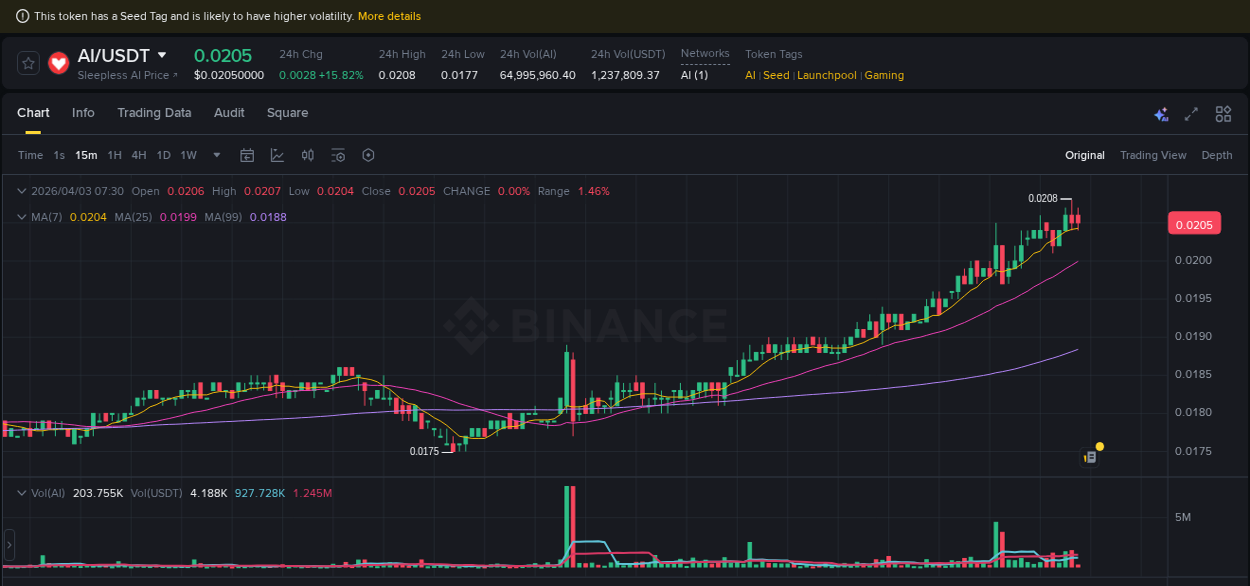Click the info icon in the Seed Tag banner
1250x586 pixels.
(x=23, y=15)
